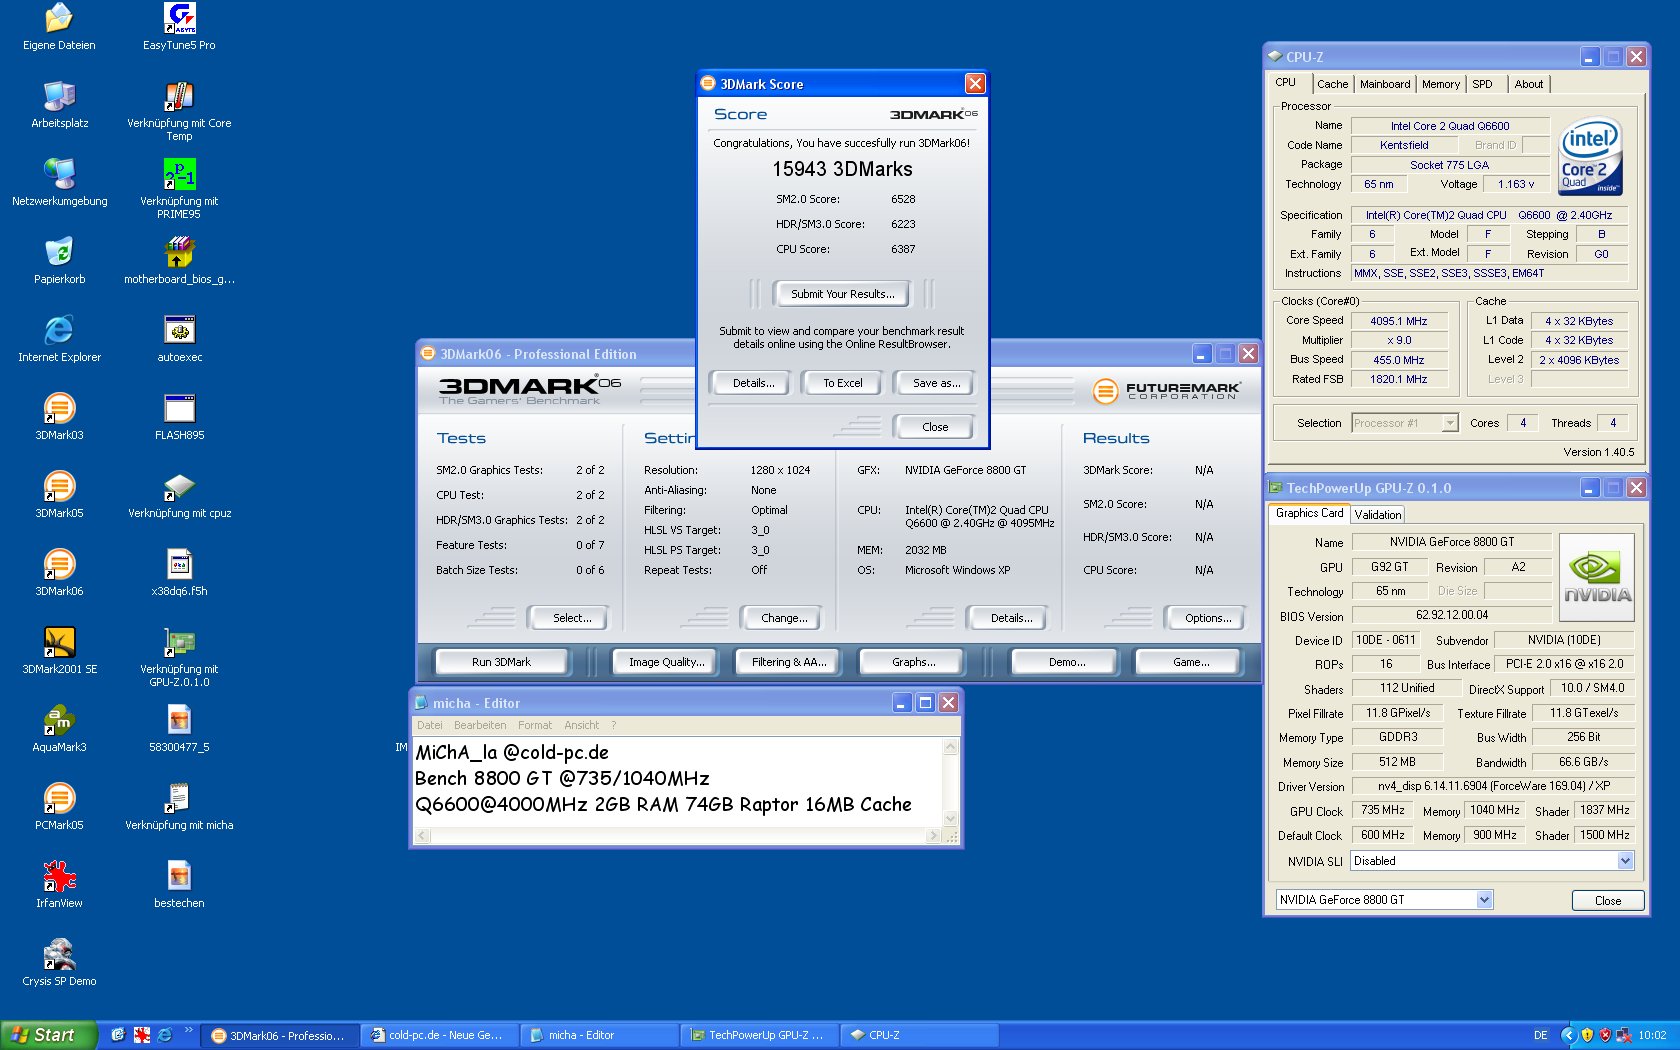The image size is (1680, 1050).
Task: Open the Windows Start menu
Action: coord(48,1035)
